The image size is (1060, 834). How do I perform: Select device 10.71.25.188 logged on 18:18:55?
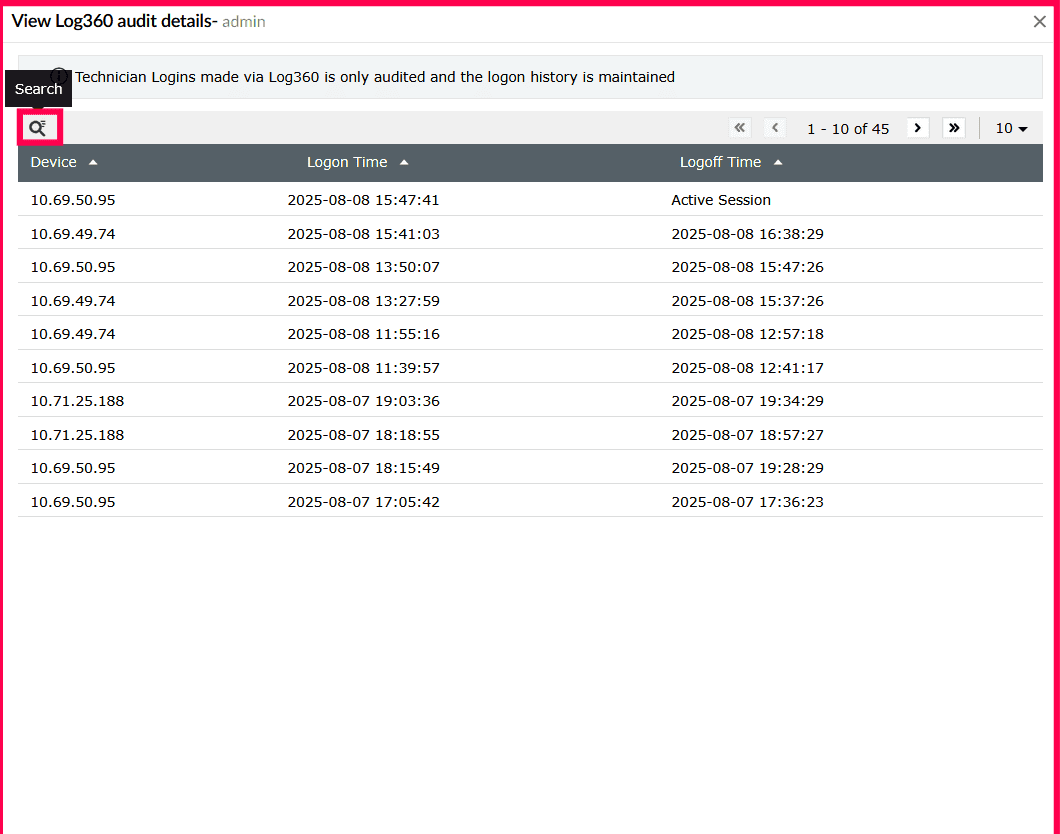[77, 435]
